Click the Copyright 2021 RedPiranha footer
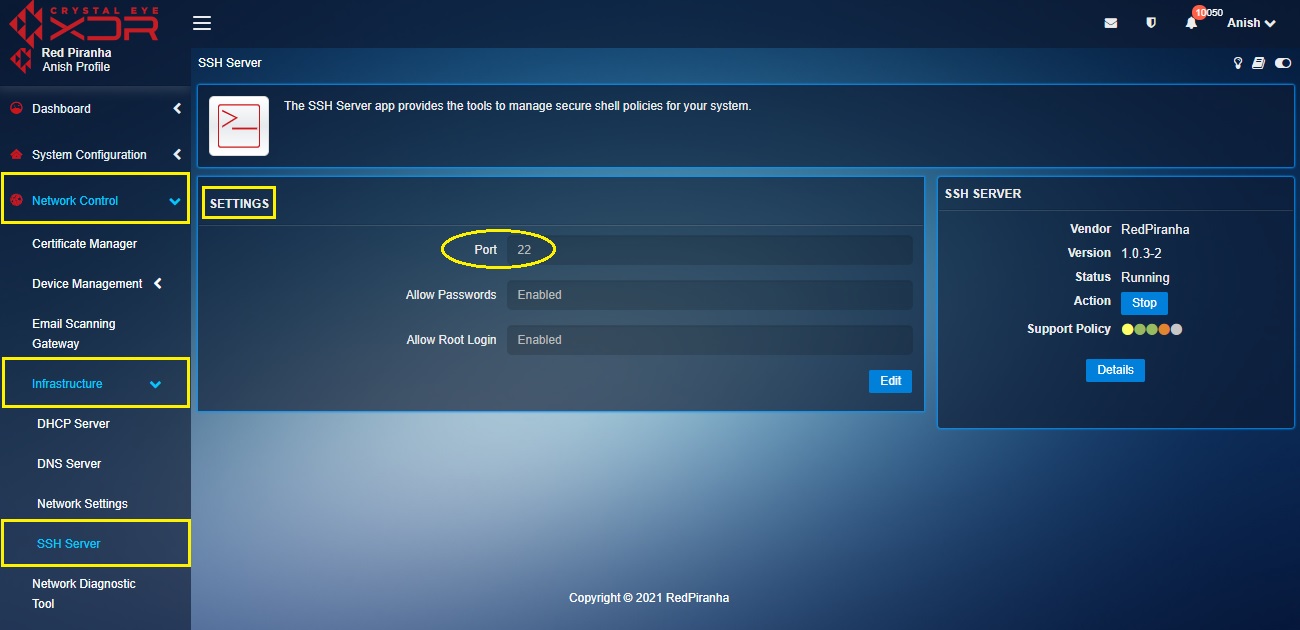The height and width of the screenshot is (630, 1300). tap(649, 598)
